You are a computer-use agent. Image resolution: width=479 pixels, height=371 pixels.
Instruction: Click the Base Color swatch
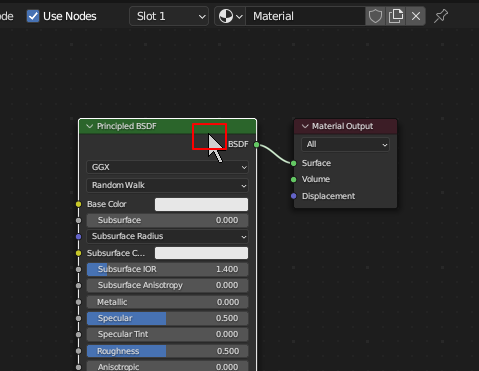click(x=201, y=204)
